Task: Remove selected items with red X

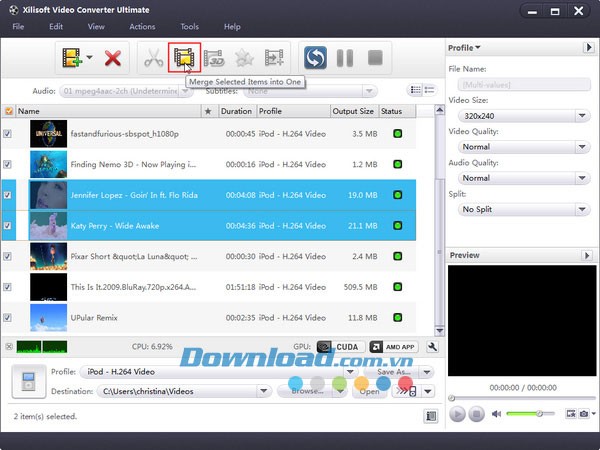Action: [113, 58]
